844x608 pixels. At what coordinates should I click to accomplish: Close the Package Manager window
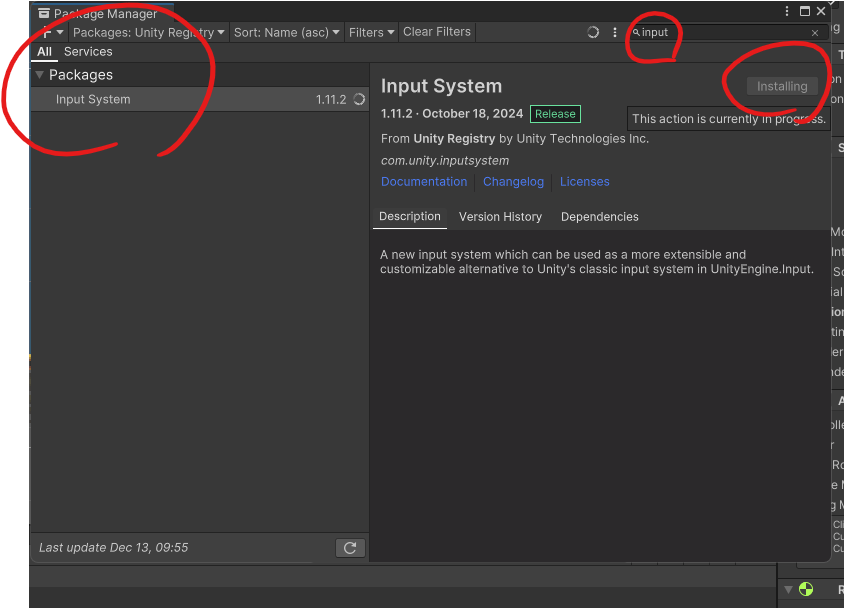[x=821, y=11]
